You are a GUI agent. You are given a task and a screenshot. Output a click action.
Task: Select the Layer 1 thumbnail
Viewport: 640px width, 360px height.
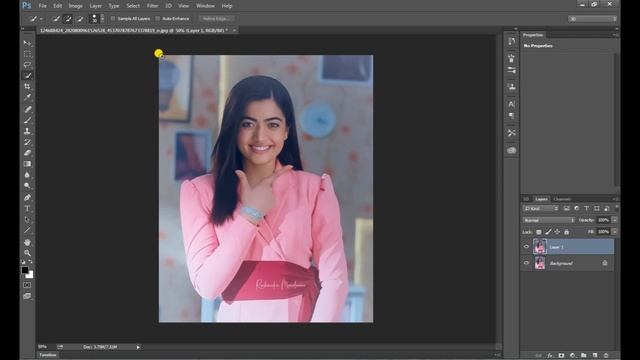[540, 247]
